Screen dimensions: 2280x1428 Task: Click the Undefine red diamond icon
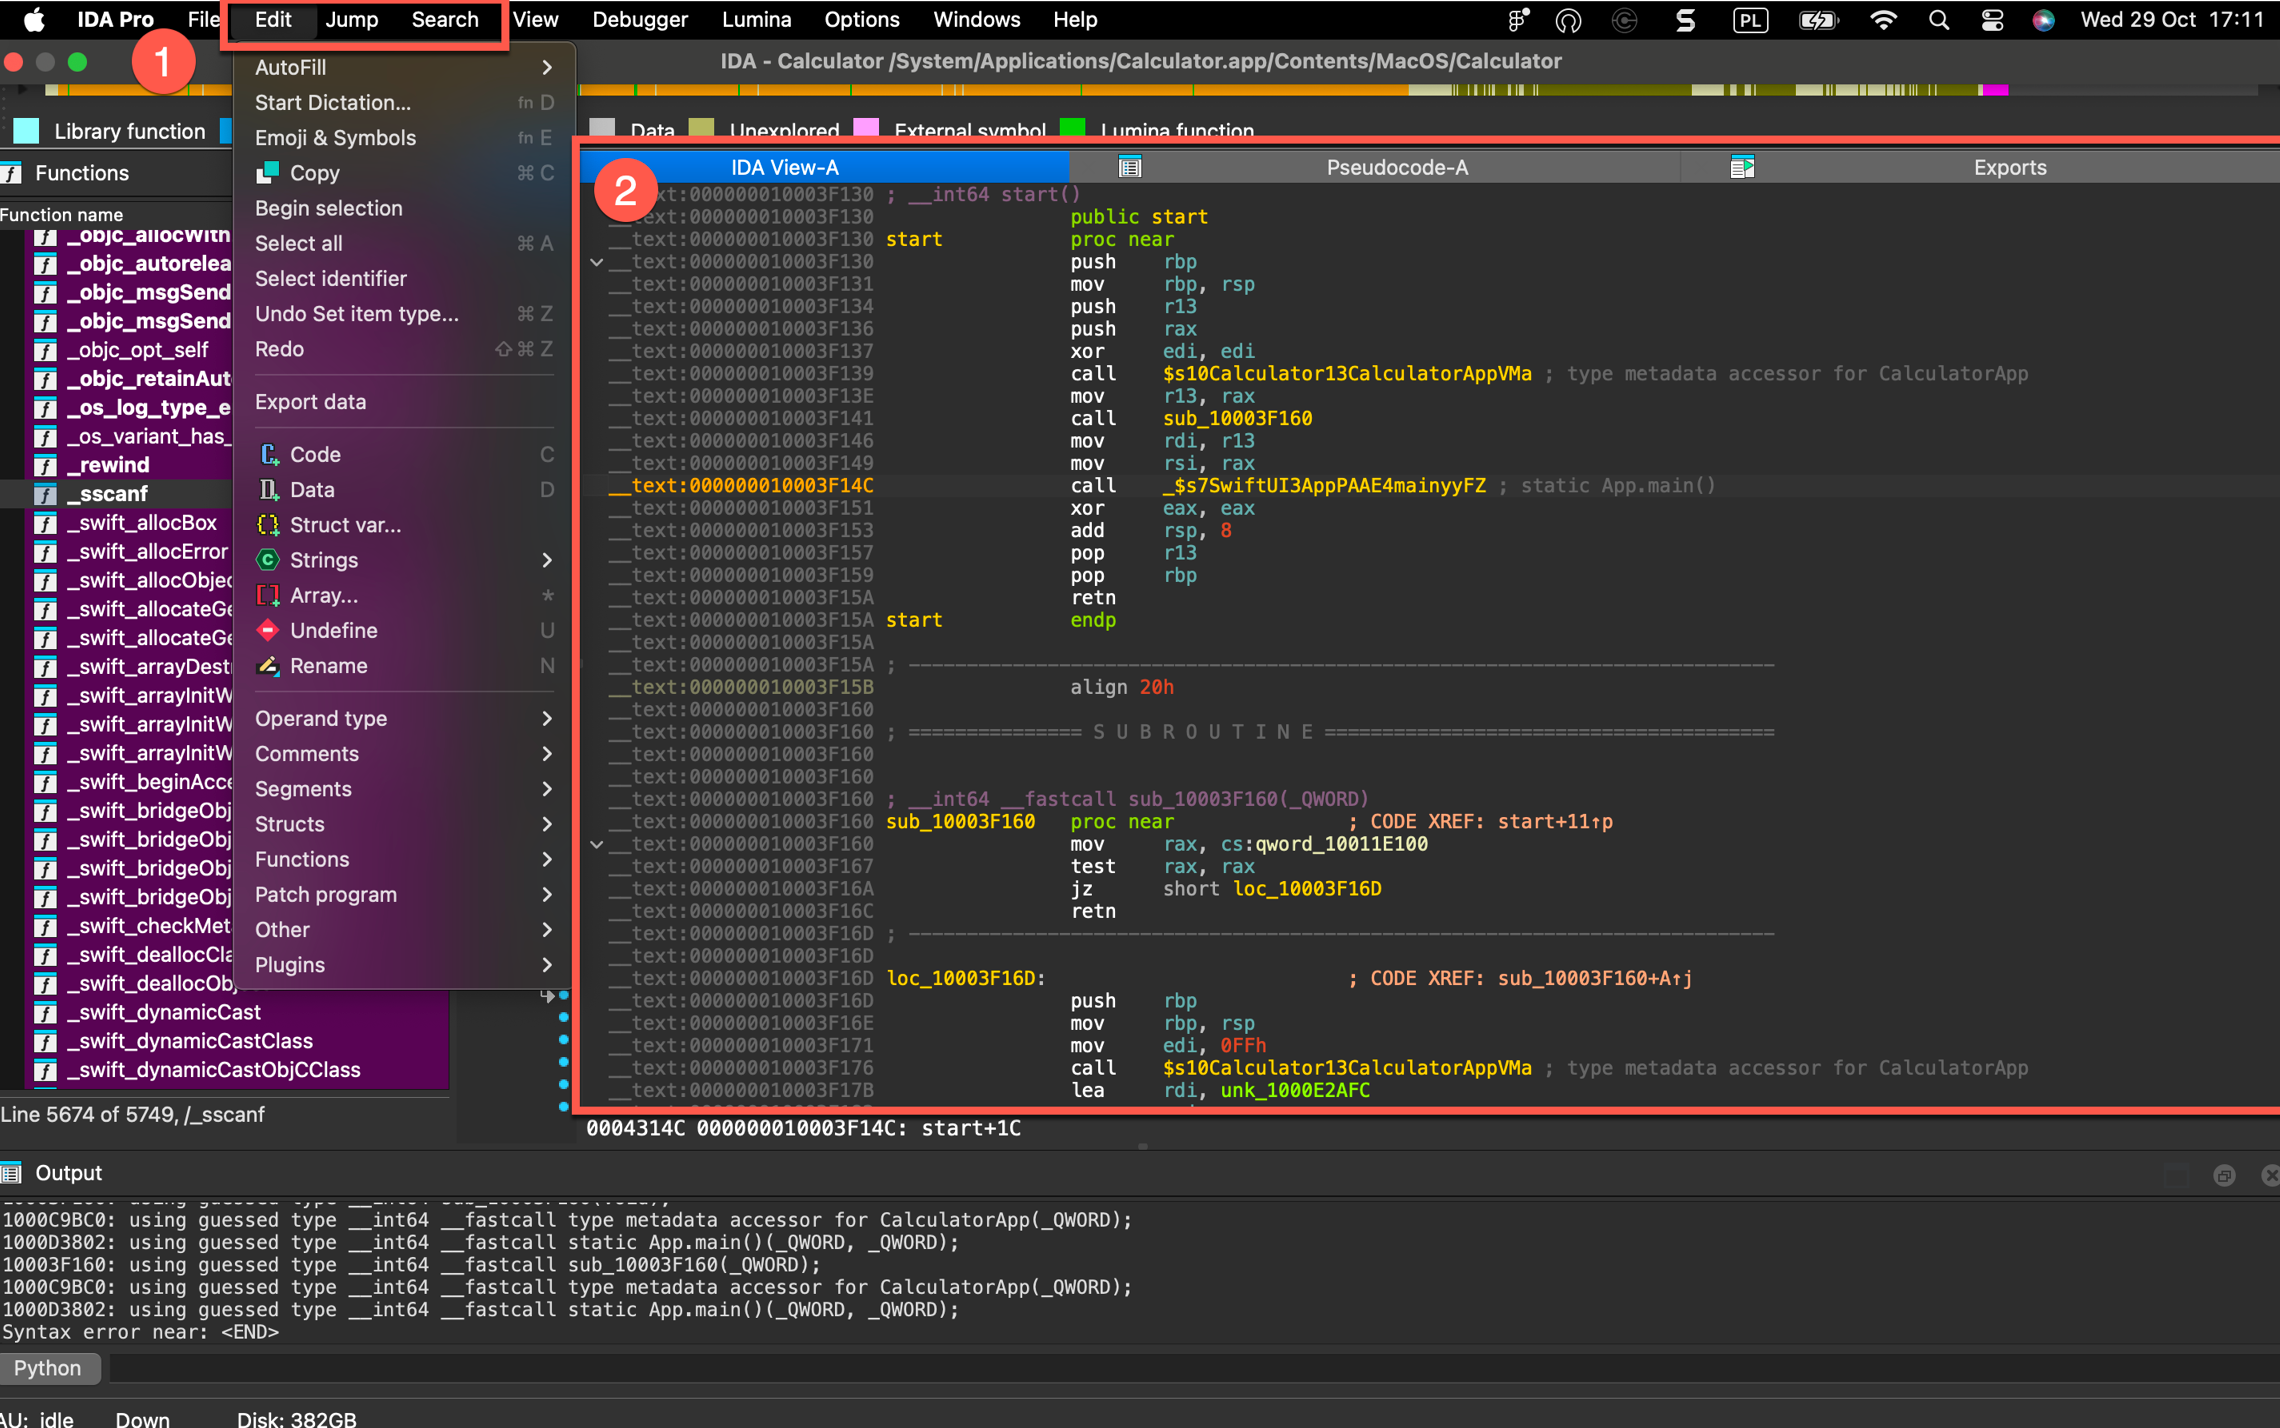[268, 630]
